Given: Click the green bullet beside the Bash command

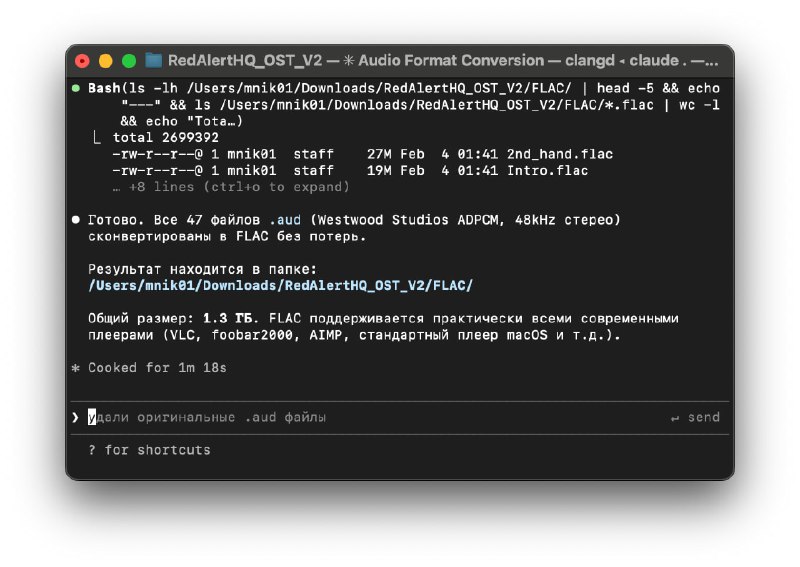Looking at the screenshot, I should [x=76, y=88].
